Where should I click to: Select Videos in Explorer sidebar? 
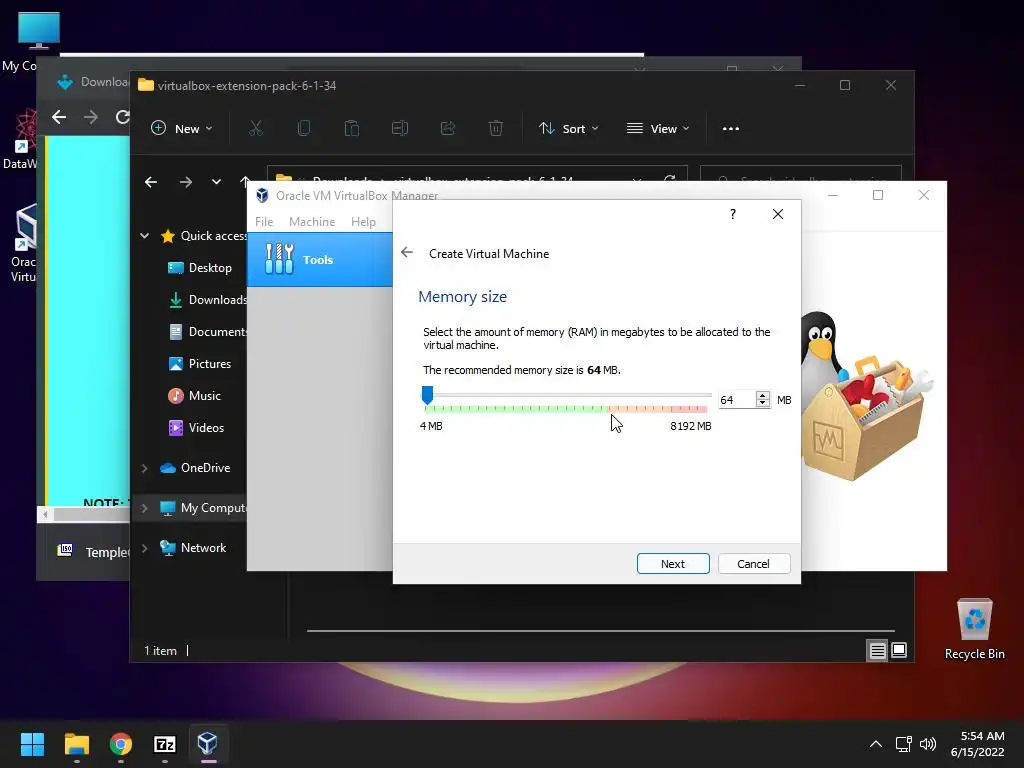(x=196, y=428)
